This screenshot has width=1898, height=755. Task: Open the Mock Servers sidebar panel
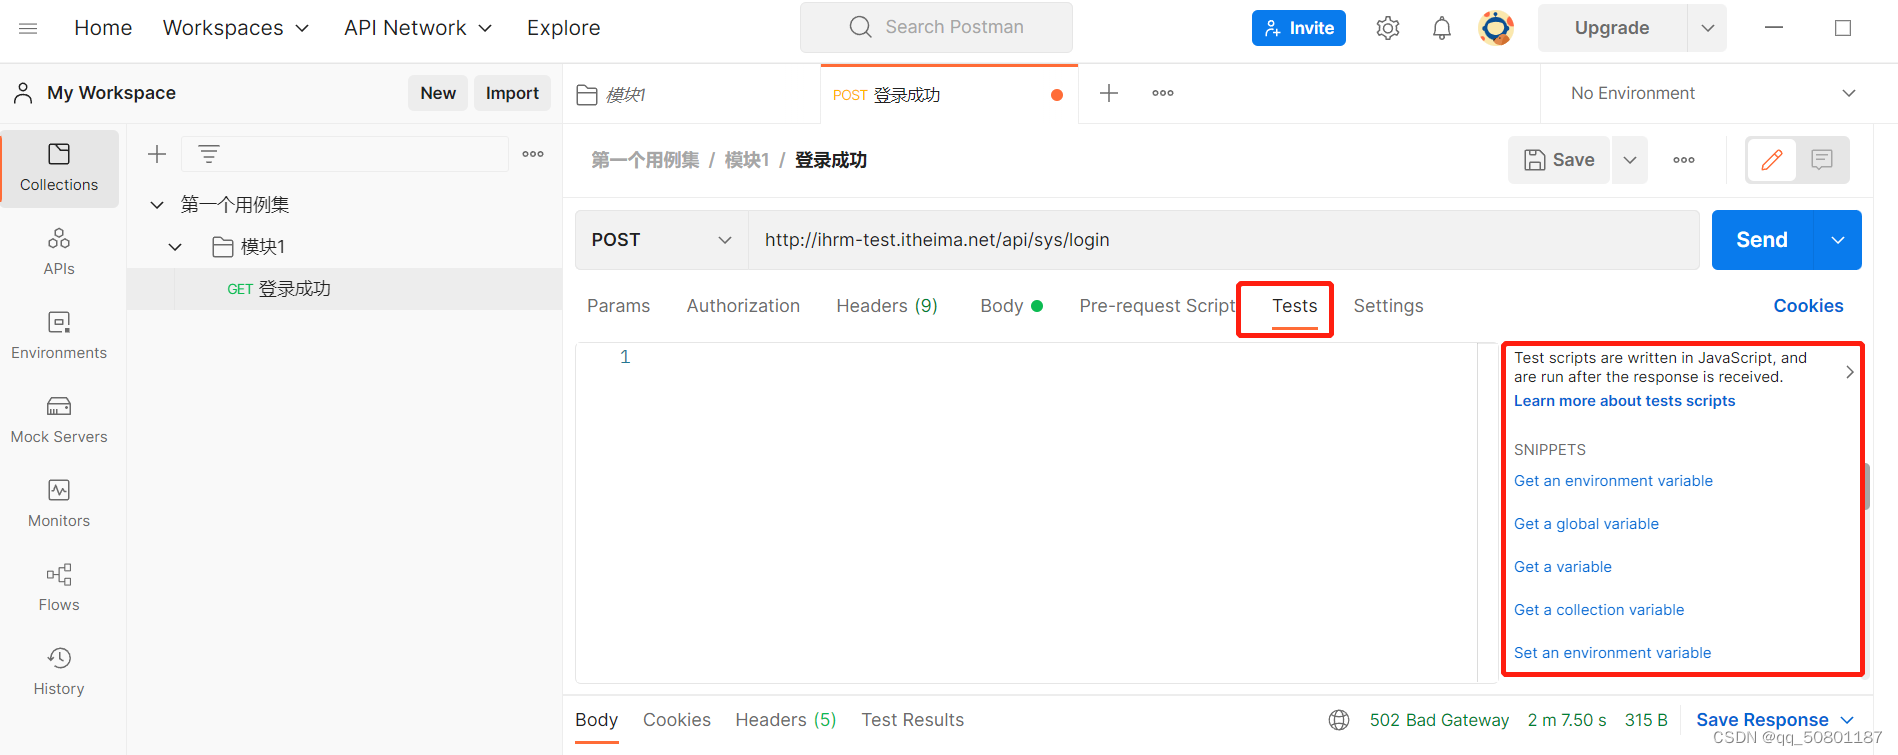(x=59, y=420)
